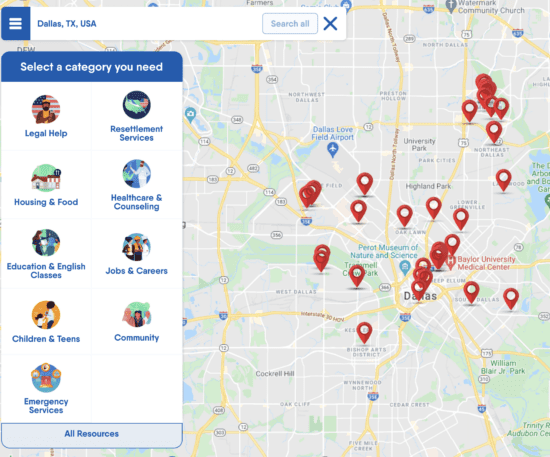Click the Dallas Love Field Airport marker

pos(333,150)
